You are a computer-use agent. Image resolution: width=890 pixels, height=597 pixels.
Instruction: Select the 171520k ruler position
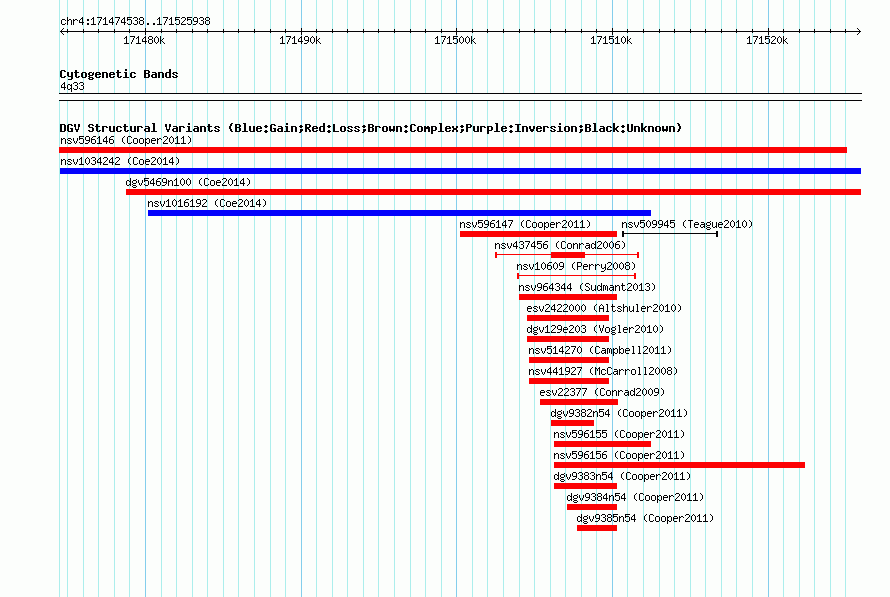pyautogui.click(x=767, y=41)
